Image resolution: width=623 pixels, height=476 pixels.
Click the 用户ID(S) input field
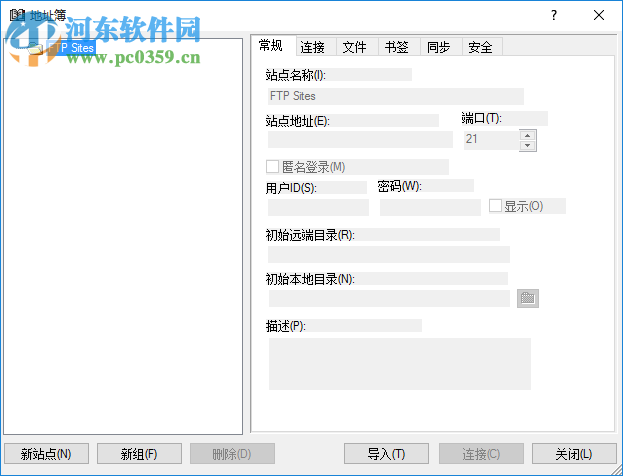click(x=318, y=207)
